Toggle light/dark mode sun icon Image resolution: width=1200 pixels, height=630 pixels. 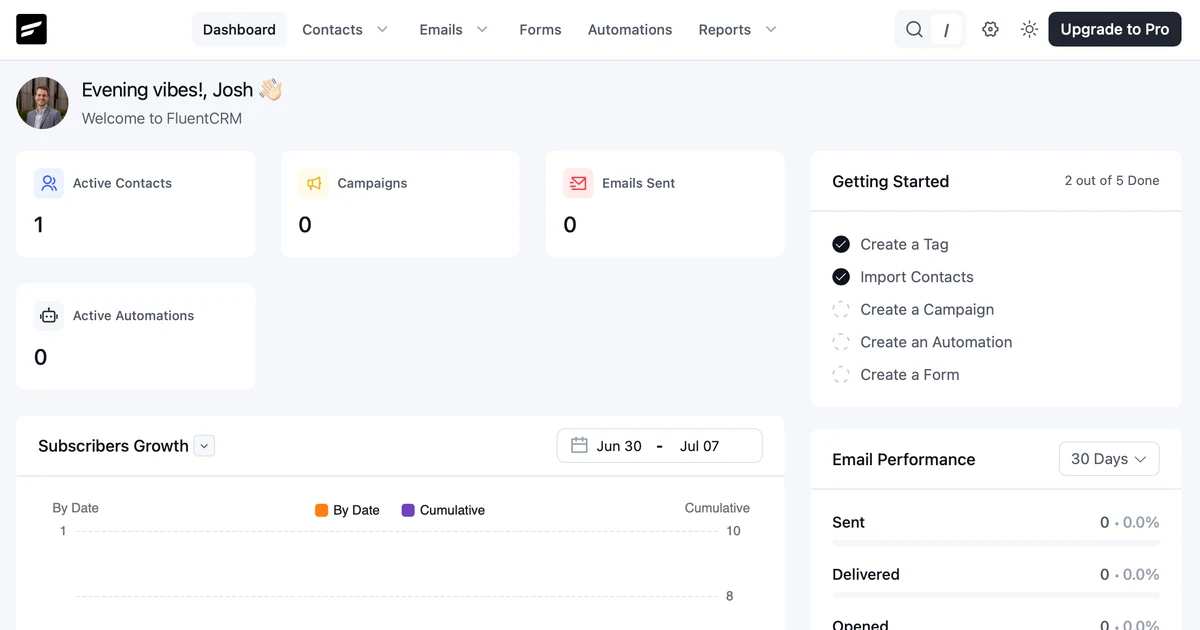tap(1029, 30)
